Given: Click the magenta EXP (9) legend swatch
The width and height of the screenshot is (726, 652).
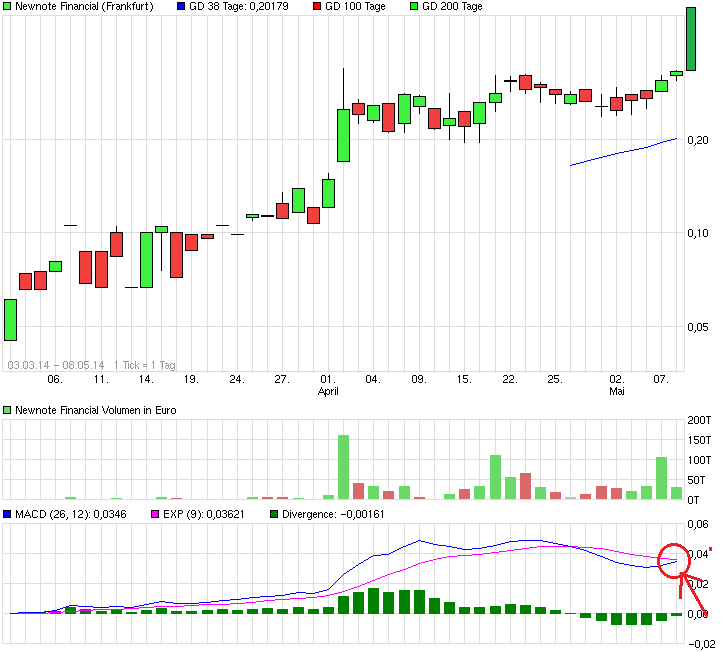Looking at the screenshot, I should point(154,515).
